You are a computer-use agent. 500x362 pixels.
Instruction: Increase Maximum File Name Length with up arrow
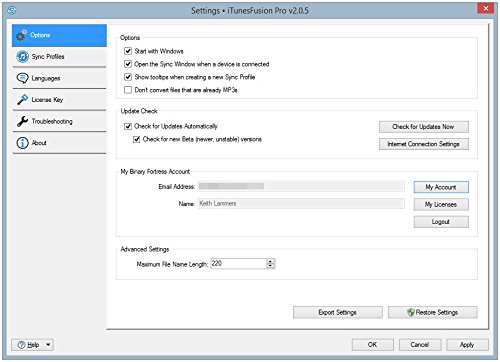271,261
